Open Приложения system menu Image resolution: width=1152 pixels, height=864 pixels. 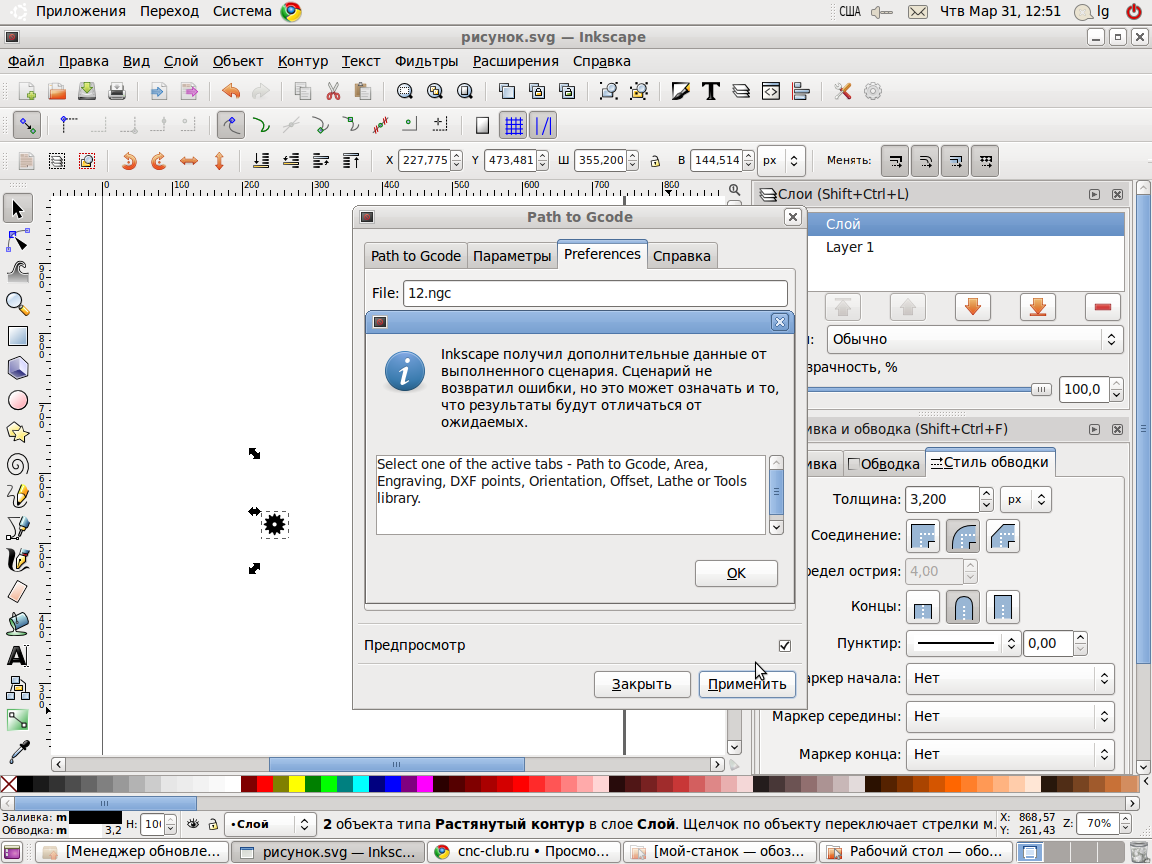(x=81, y=11)
